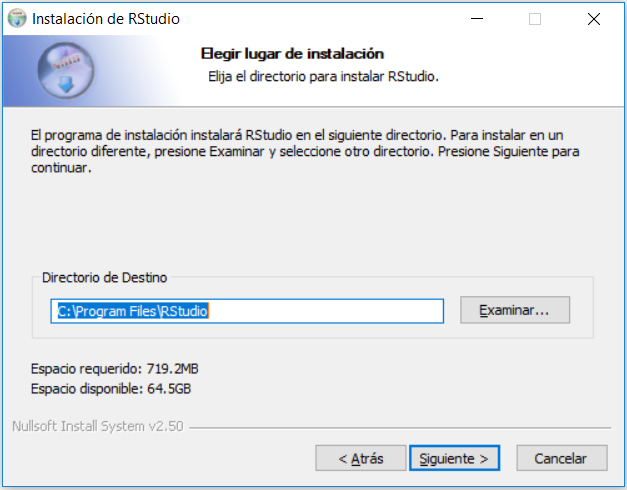
Task: Click blank area inside the destination directory field
Action: (x=326, y=311)
